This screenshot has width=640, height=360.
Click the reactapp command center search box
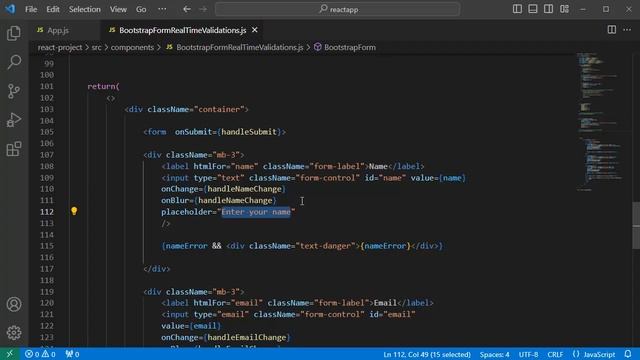tap(338, 9)
